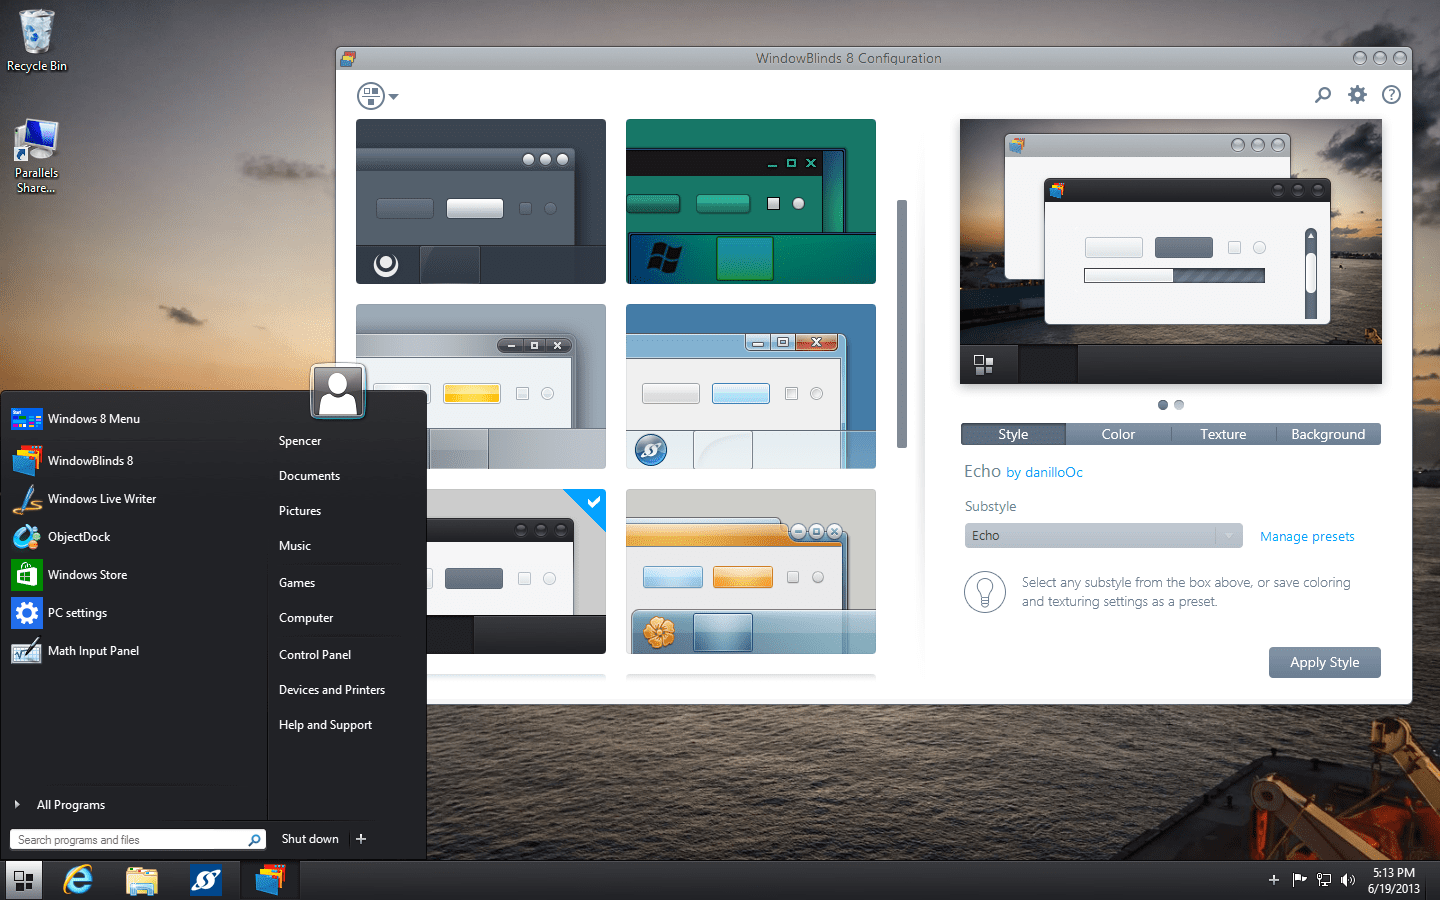Open the WindowBlinds settings gear
The width and height of the screenshot is (1440, 900).
[x=1356, y=94]
